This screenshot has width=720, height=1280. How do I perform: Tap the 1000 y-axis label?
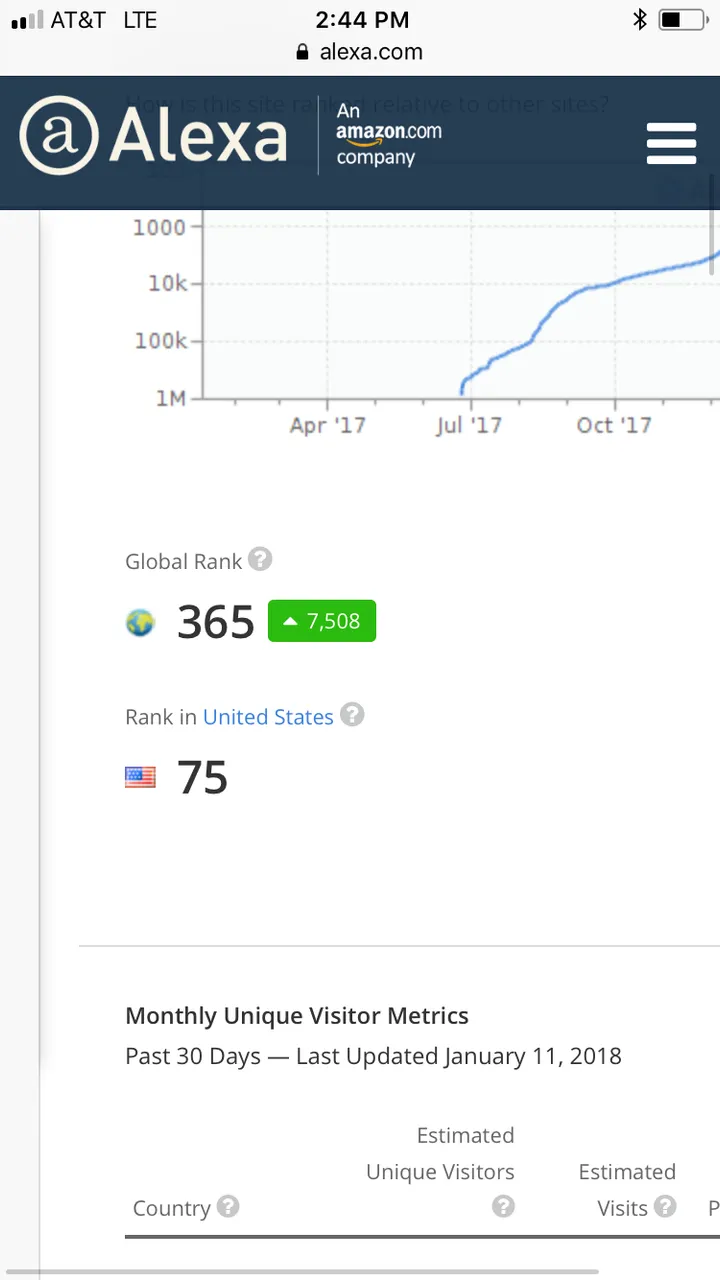(x=159, y=227)
